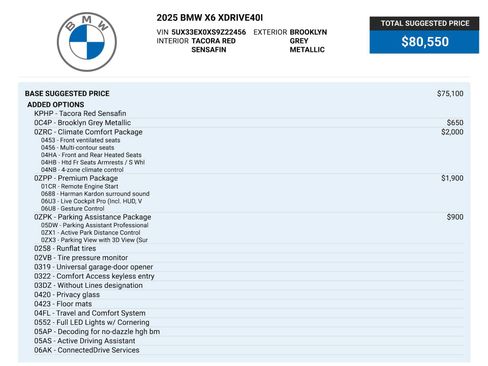Select "0ZX1 - Active Park Distance Control"

[90, 233]
